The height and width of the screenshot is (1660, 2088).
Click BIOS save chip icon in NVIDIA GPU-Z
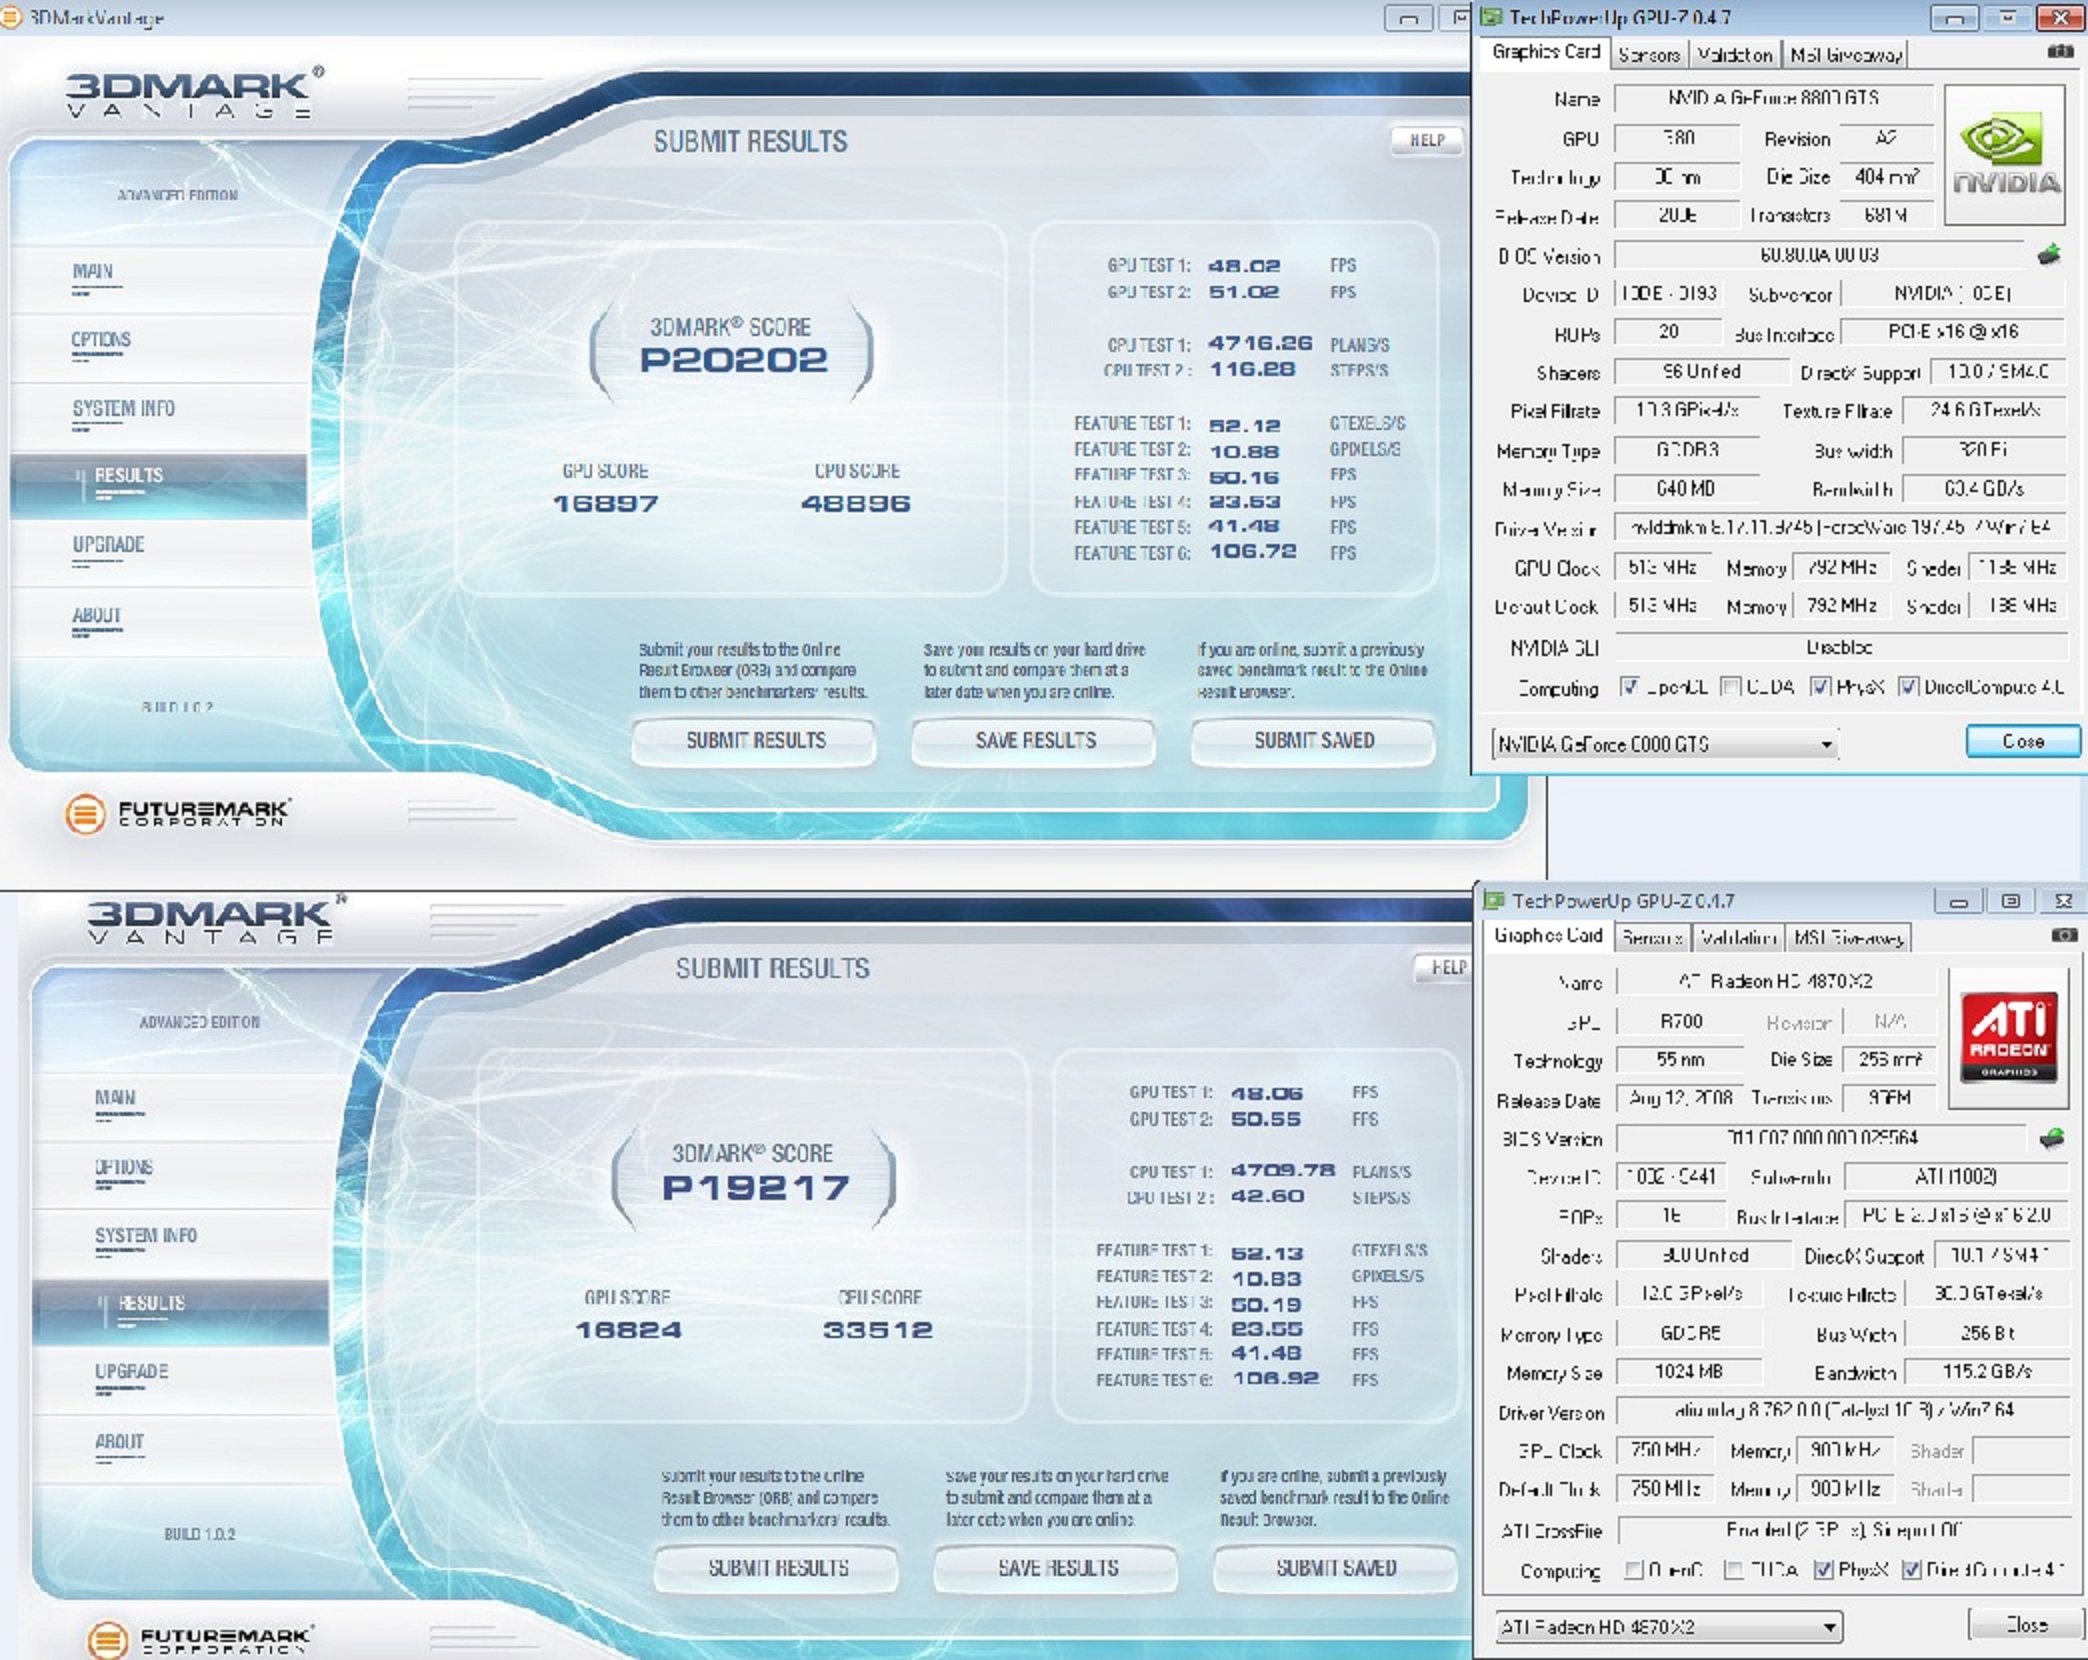(2049, 255)
